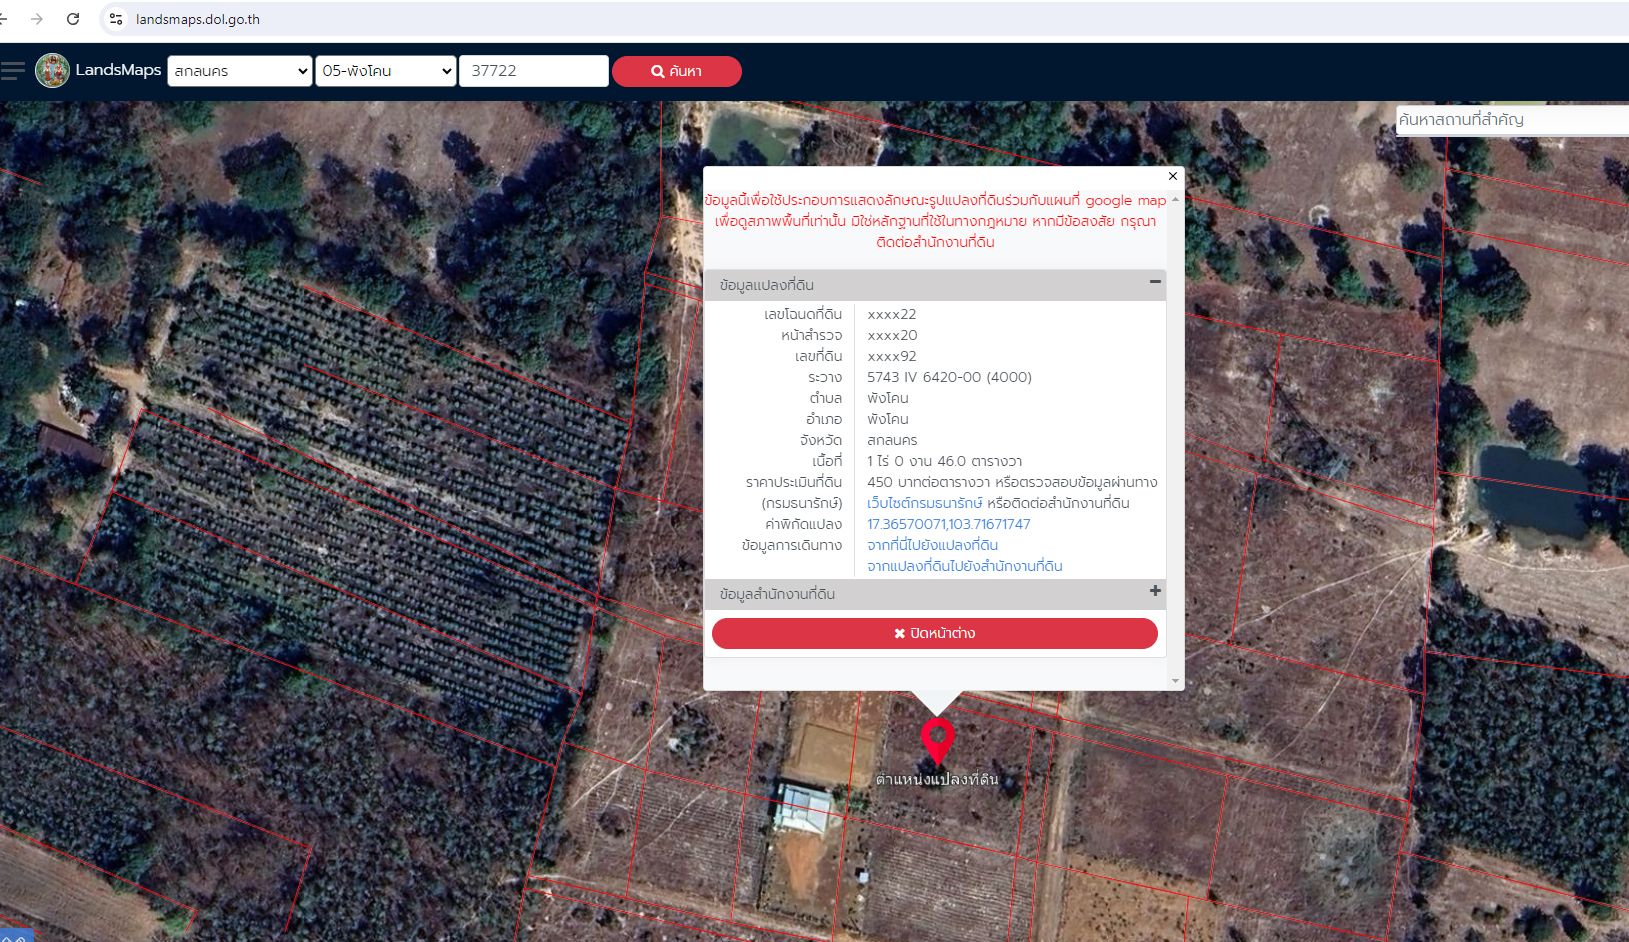Click the popup scrollbar down arrow

tap(1175, 681)
